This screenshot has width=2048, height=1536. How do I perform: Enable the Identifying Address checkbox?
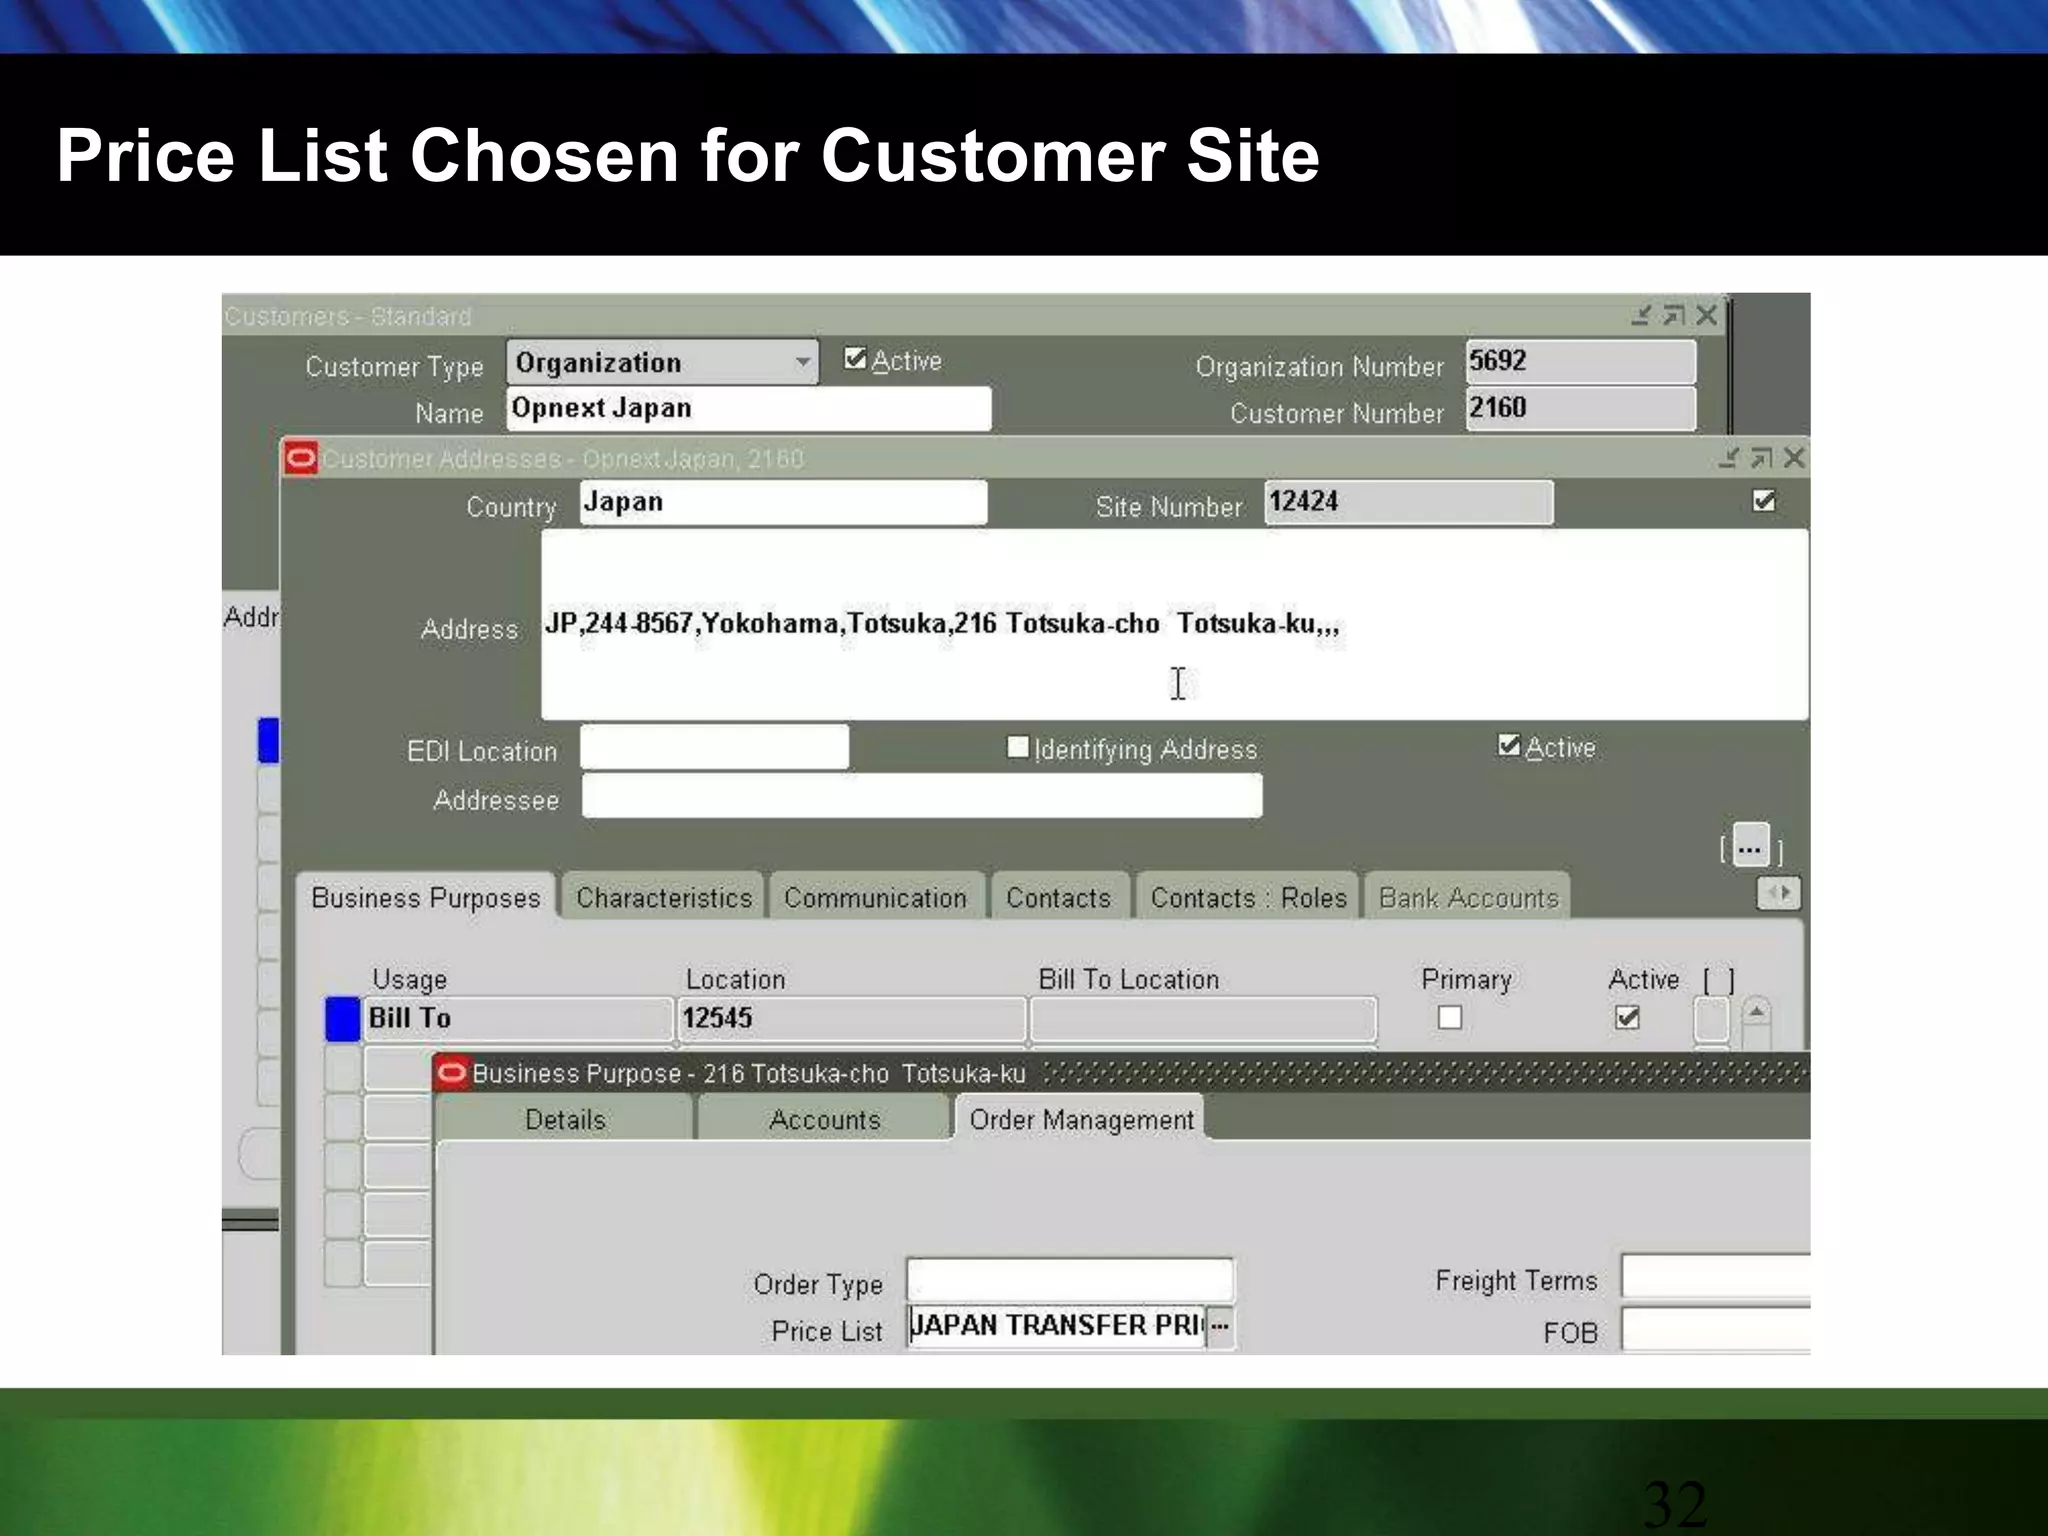[1018, 747]
